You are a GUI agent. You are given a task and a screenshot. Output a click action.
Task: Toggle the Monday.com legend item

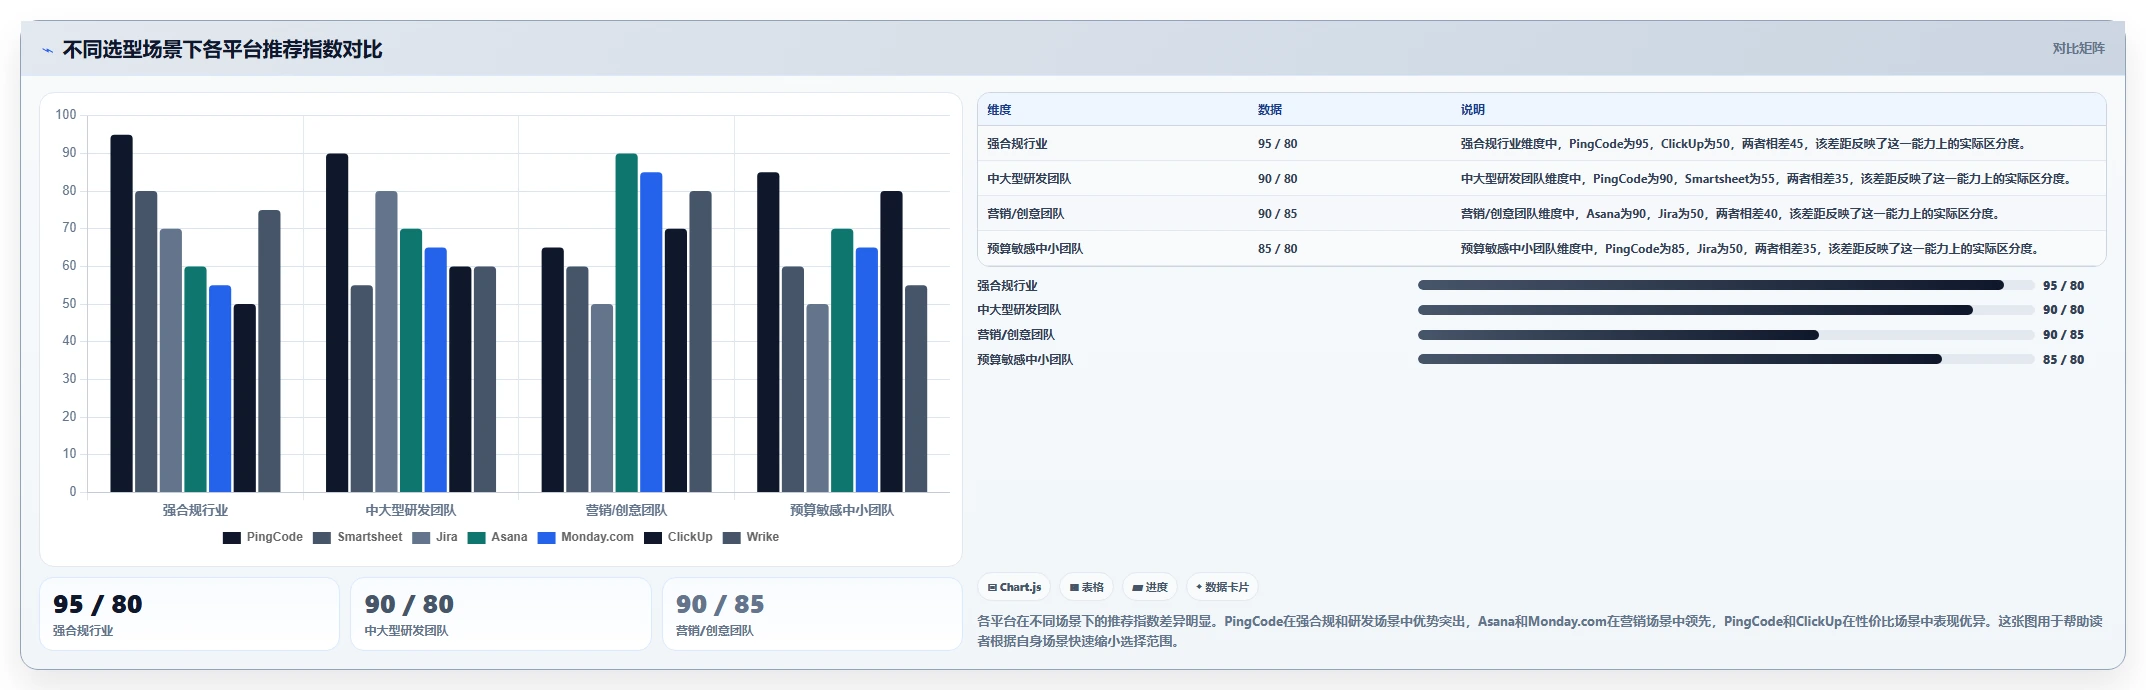click(x=586, y=538)
